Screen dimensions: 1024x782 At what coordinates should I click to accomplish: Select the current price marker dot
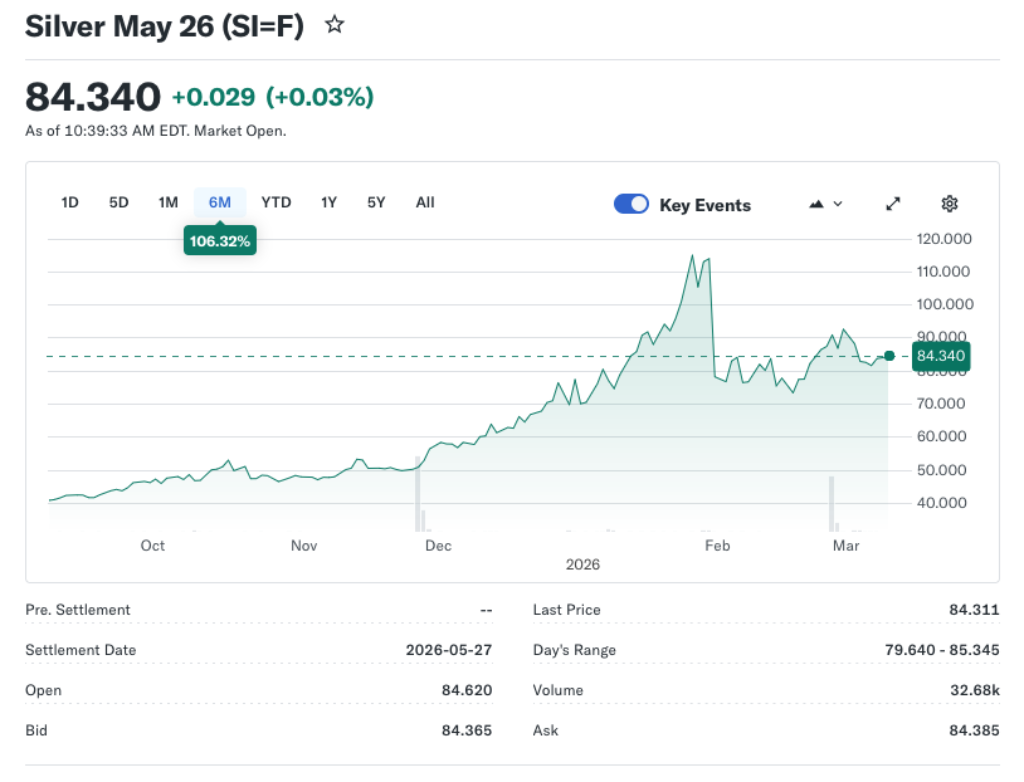888,355
